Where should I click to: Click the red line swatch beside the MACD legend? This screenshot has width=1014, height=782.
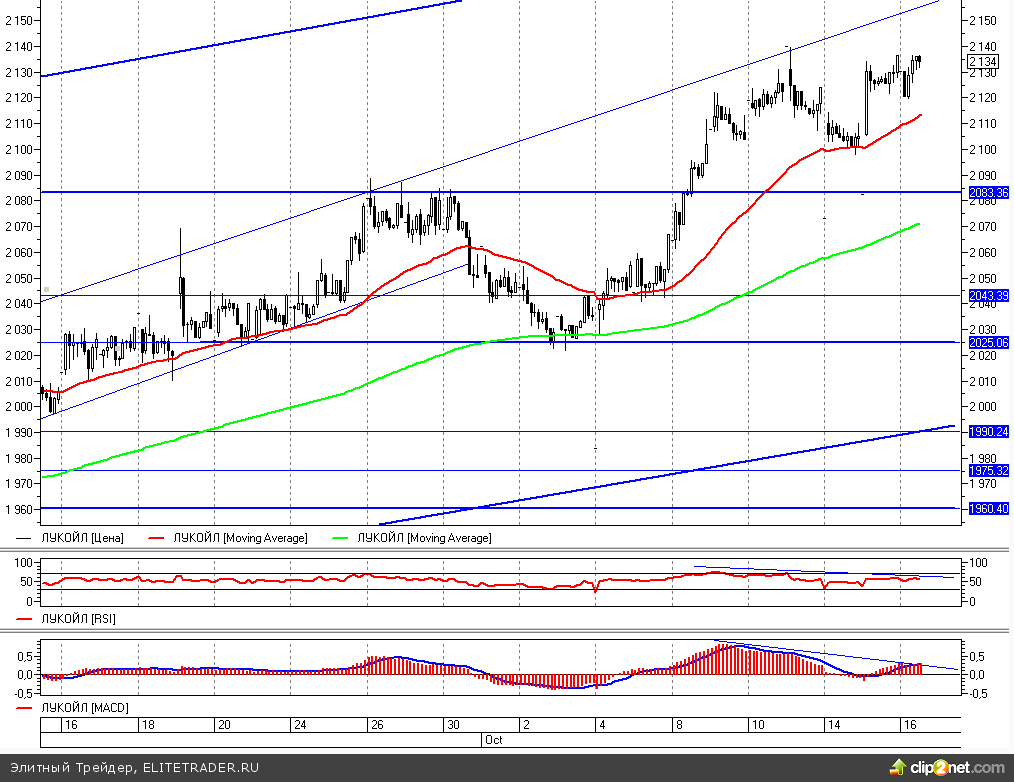25,708
